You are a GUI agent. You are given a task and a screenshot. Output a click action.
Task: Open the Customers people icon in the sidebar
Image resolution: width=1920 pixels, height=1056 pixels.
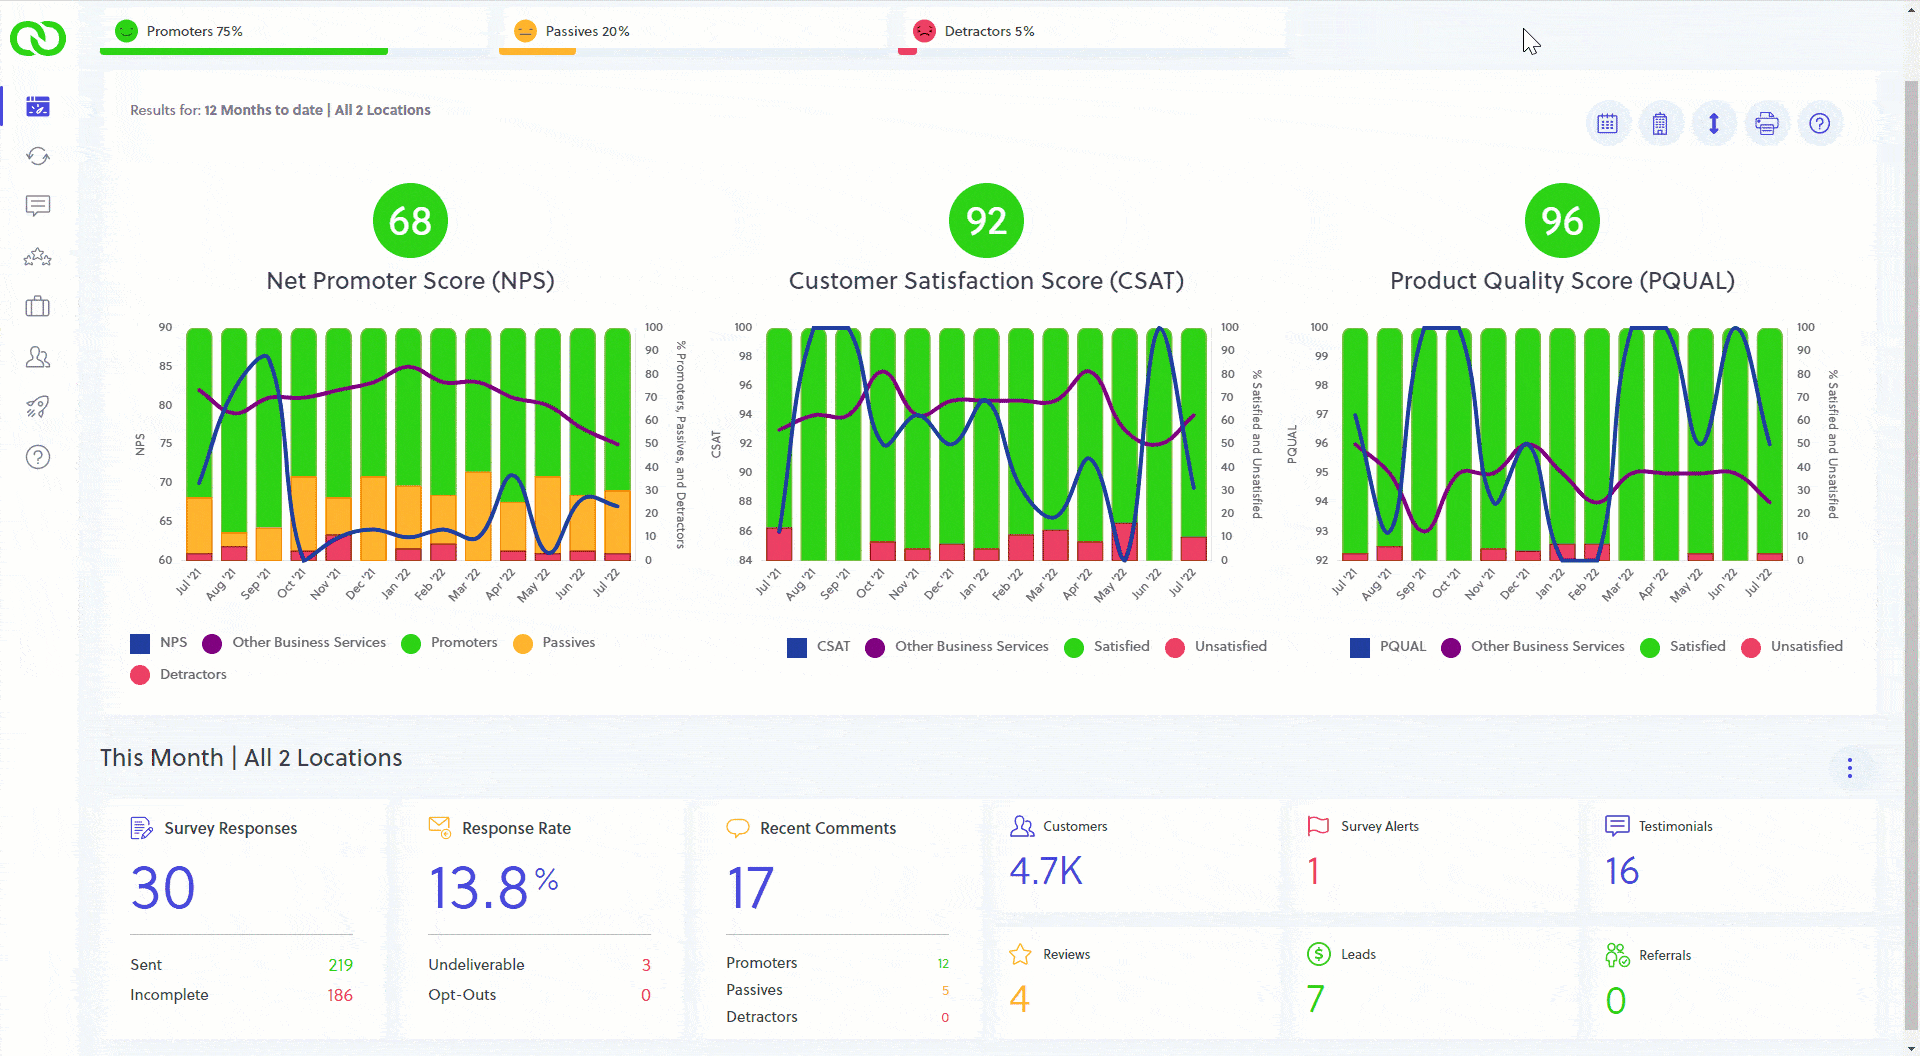(x=37, y=357)
